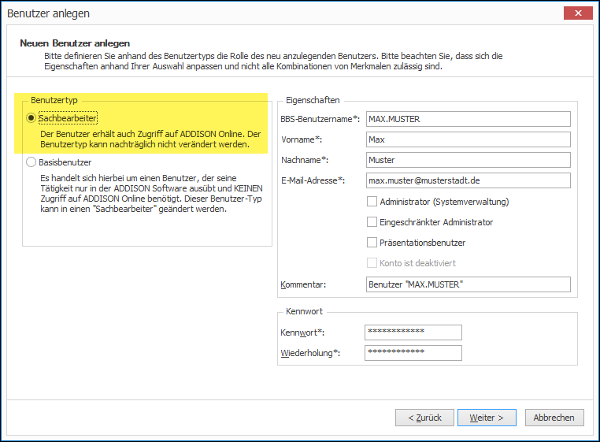Screen dimensions: 600x442
Task: Click the E-Mail-Adresse* label
Action: click(x=313, y=181)
